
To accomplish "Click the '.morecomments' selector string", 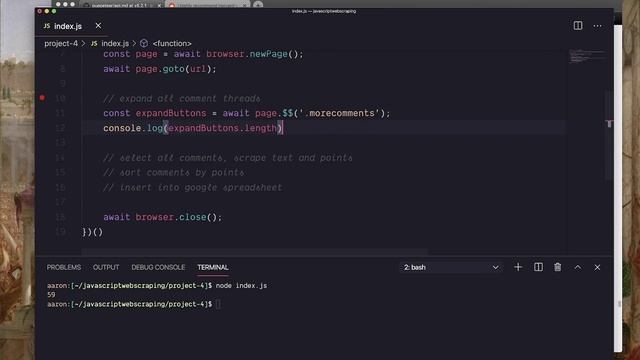I will [x=341, y=113].
